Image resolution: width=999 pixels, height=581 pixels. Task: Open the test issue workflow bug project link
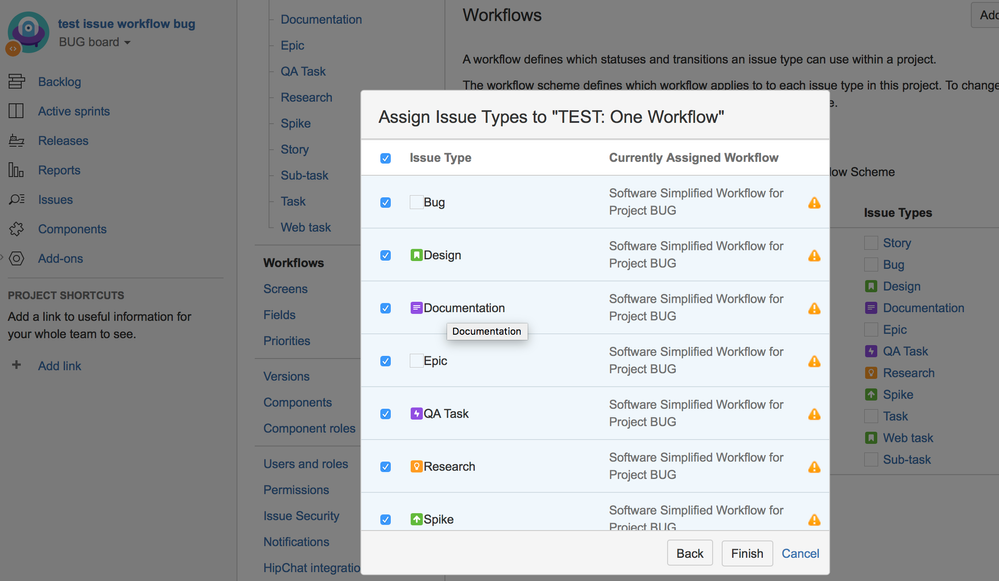127,24
